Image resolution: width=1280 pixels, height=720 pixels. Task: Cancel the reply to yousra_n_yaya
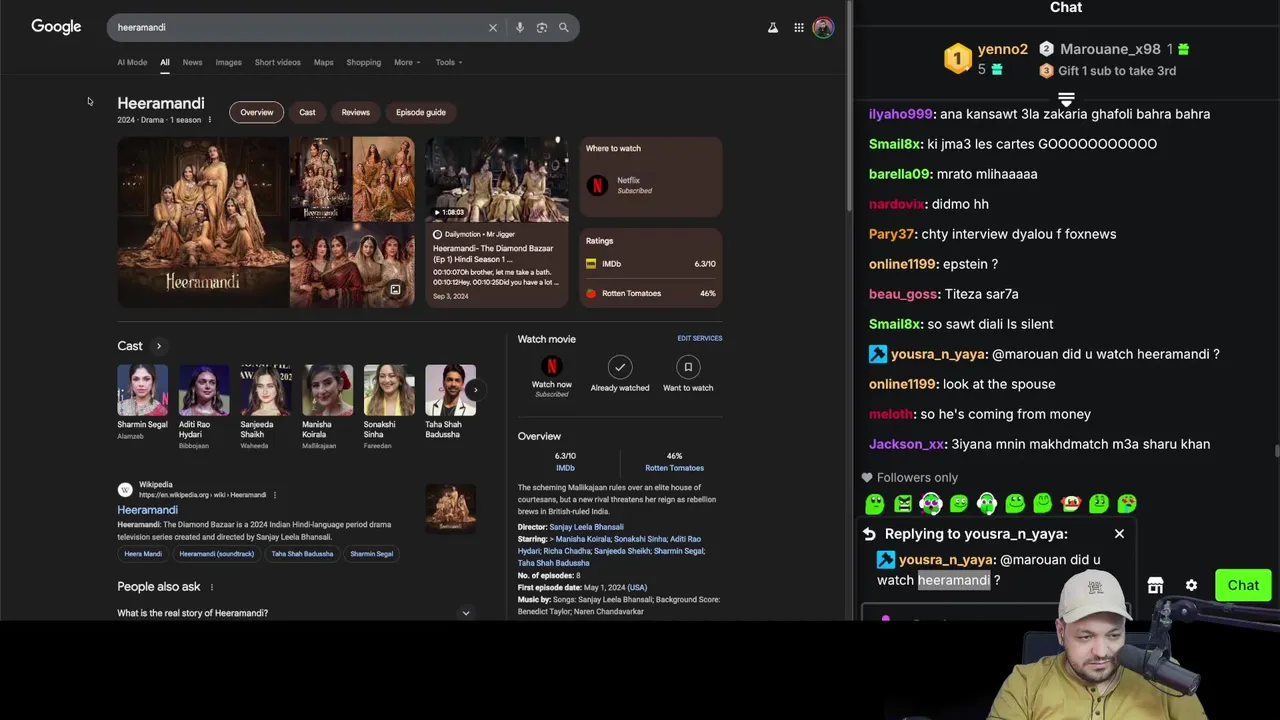pos(1119,534)
